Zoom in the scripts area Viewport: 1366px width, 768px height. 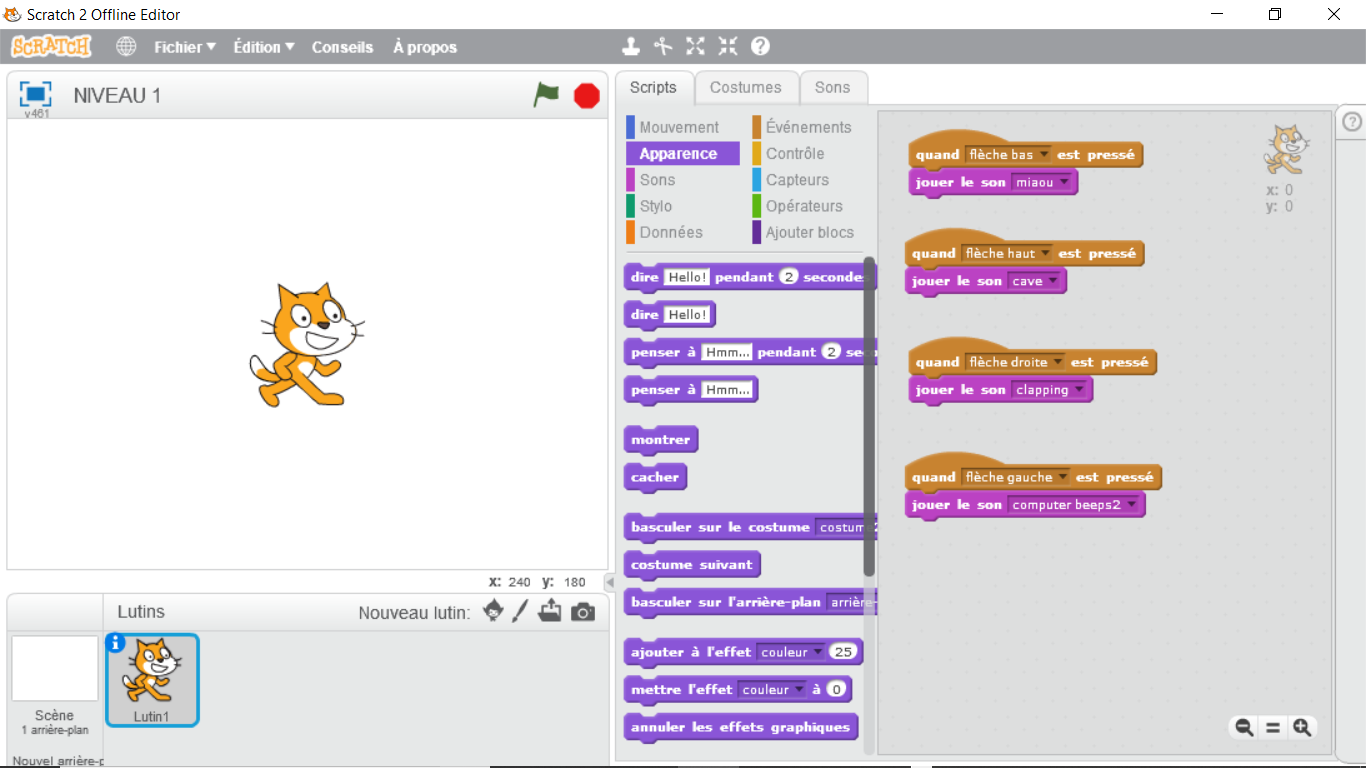[x=1301, y=728]
